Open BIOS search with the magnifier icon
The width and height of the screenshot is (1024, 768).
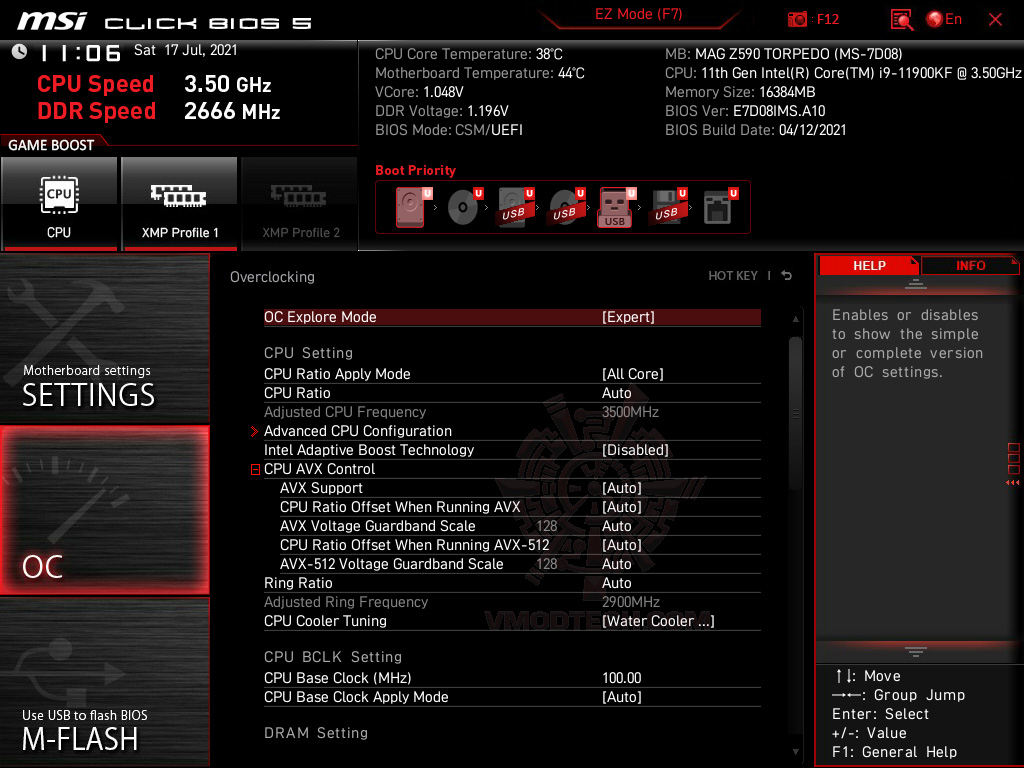click(x=901, y=19)
